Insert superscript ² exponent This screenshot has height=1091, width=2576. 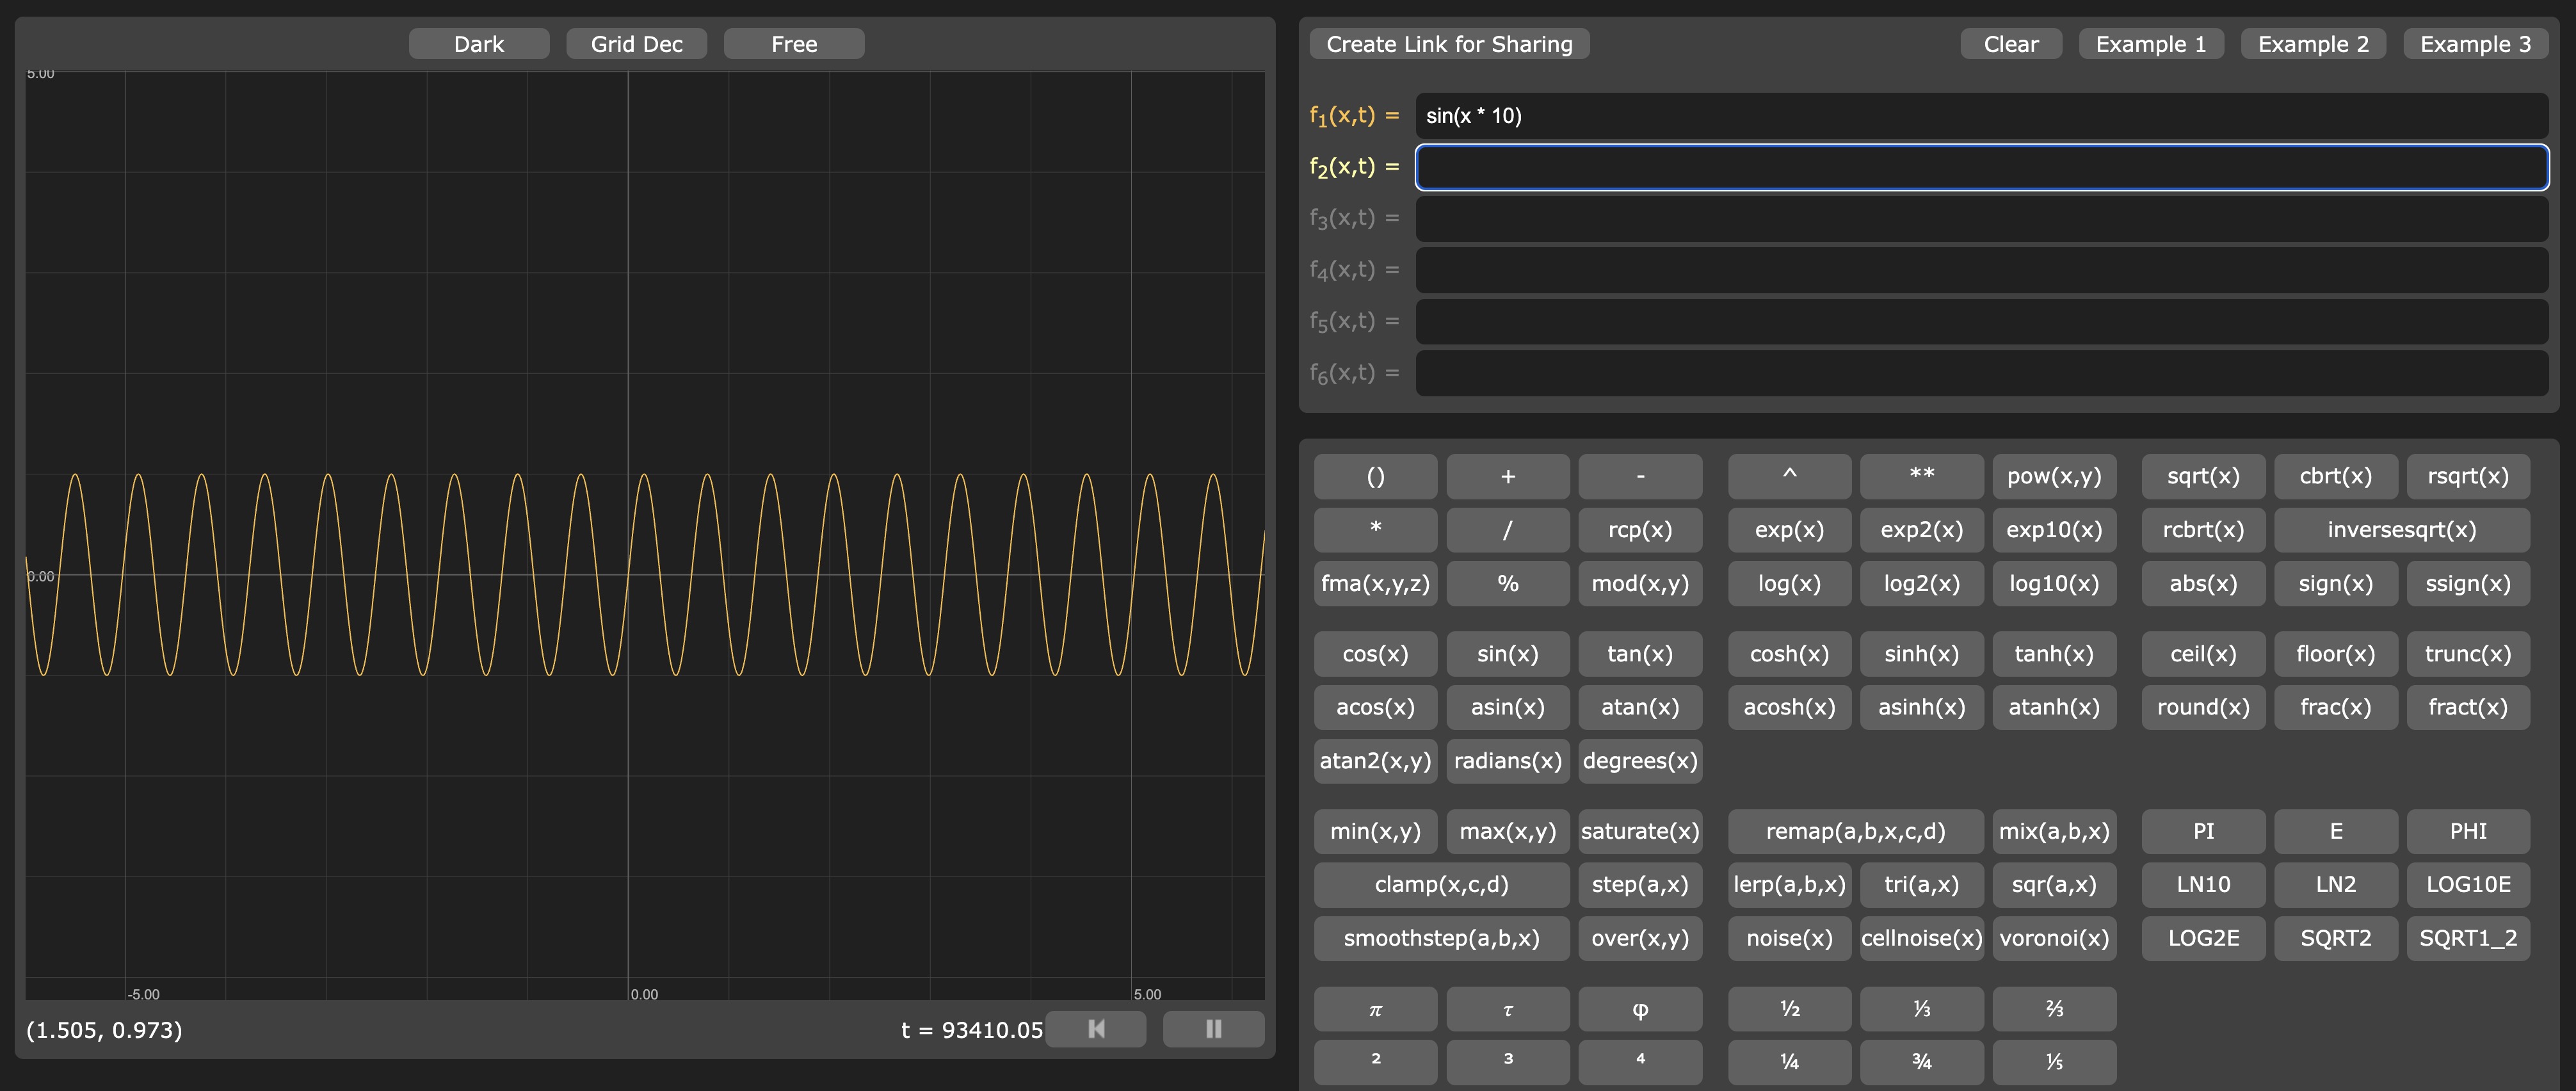click(1375, 1060)
